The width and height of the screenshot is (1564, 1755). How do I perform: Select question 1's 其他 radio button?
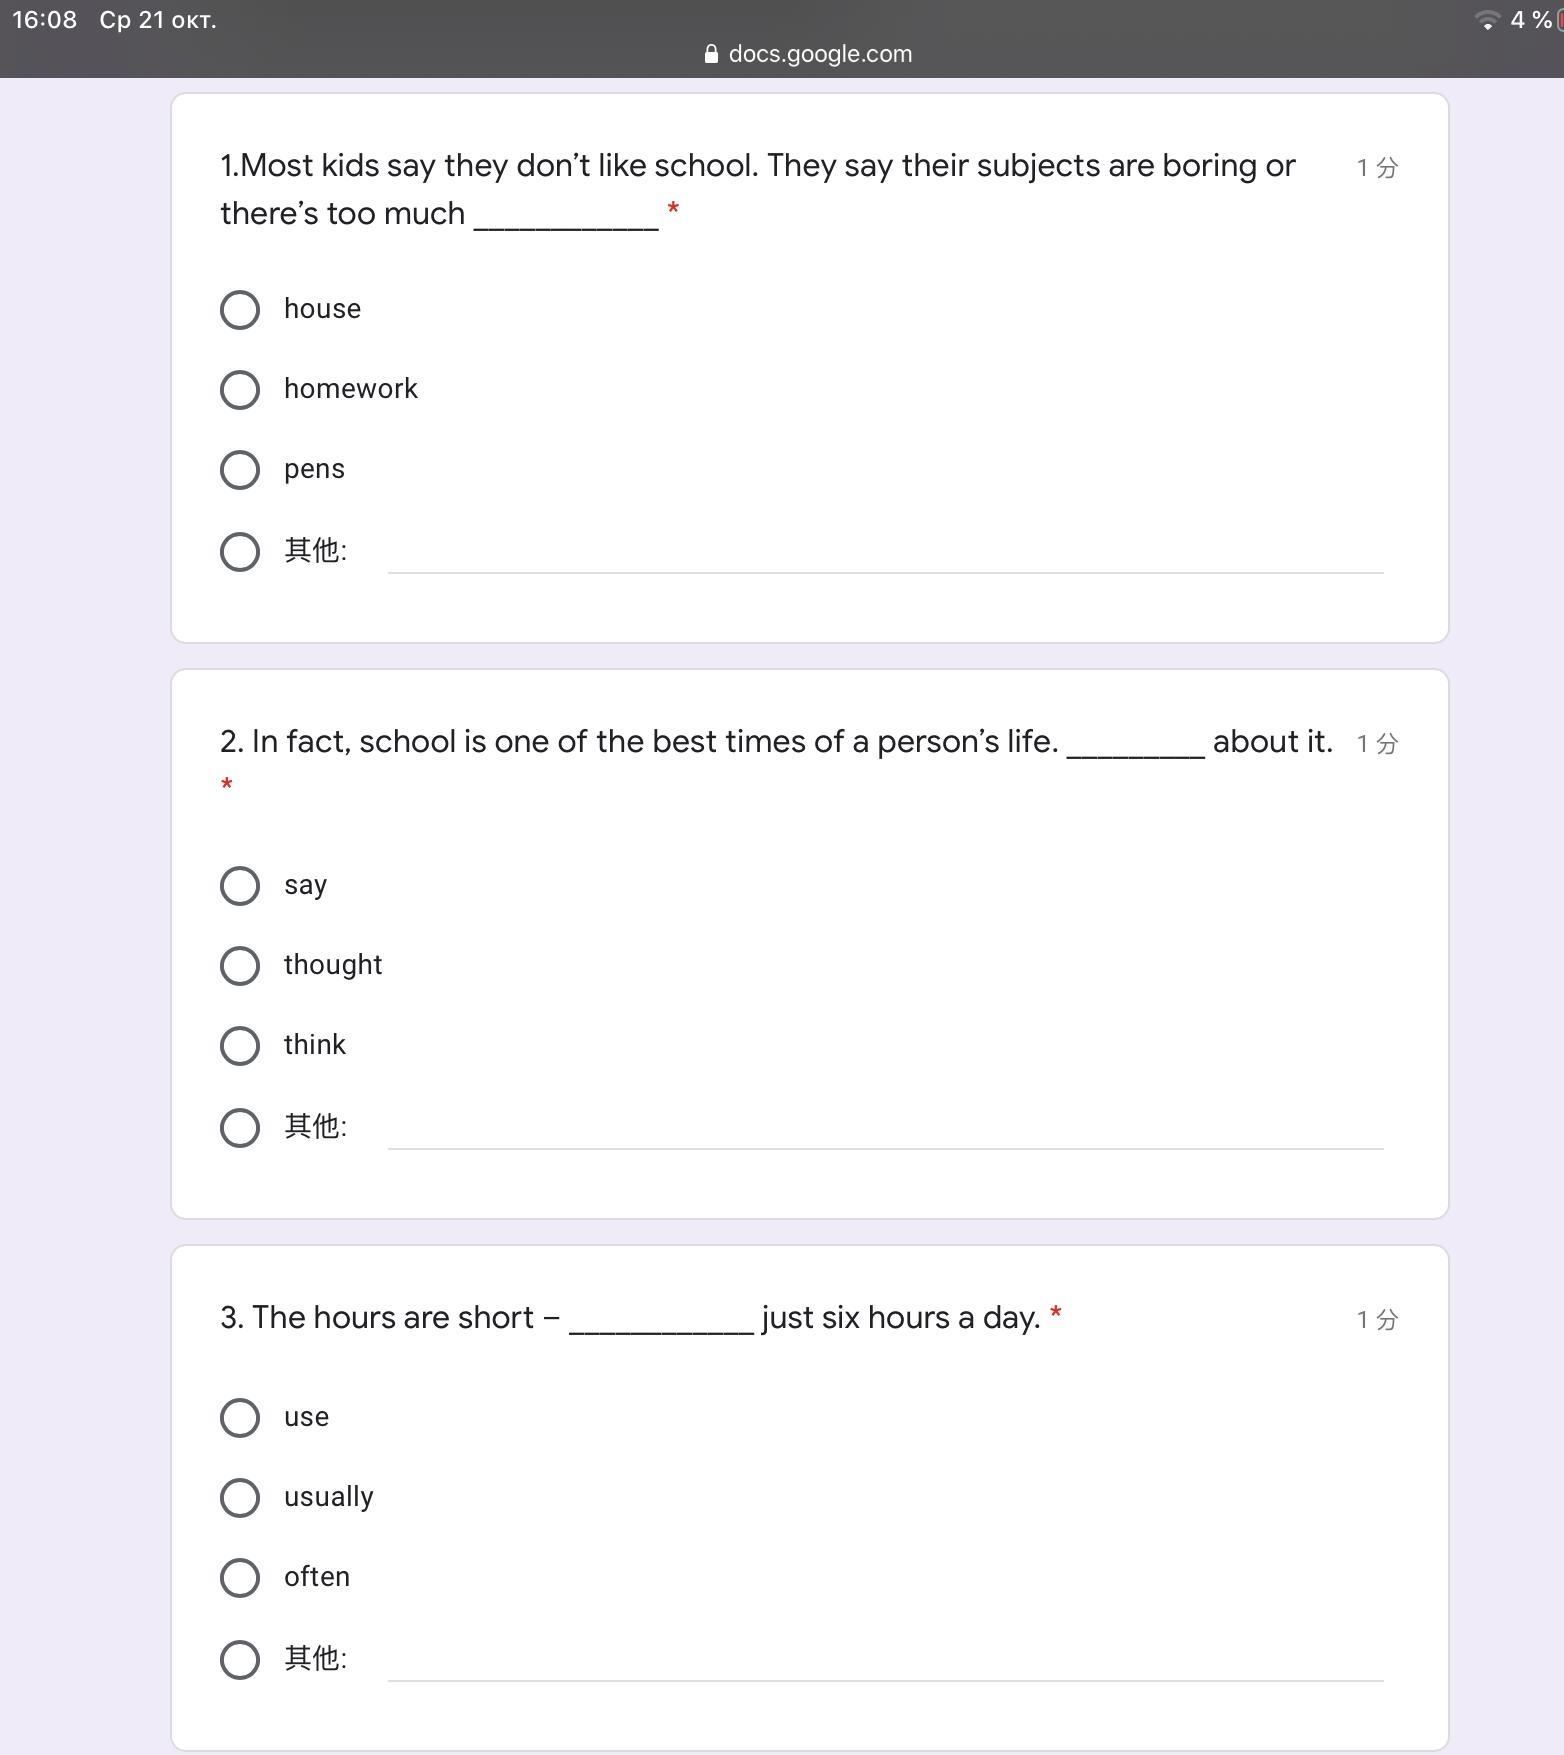point(240,552)
